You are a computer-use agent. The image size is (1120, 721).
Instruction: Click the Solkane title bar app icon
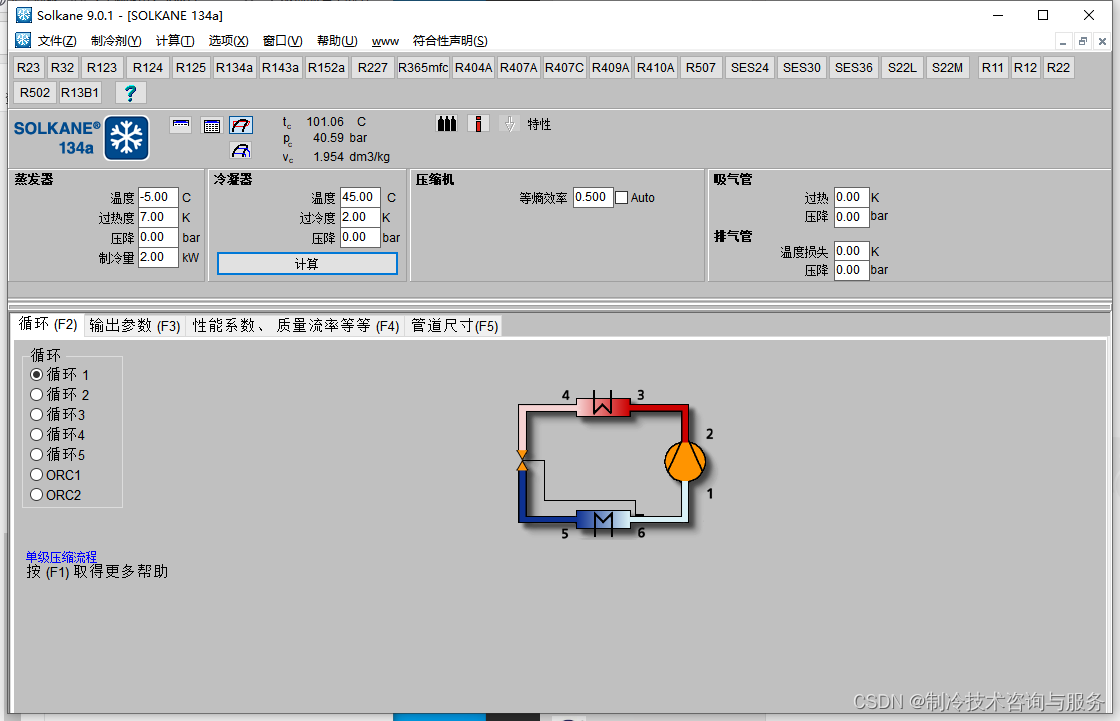(x=24, y=15)
